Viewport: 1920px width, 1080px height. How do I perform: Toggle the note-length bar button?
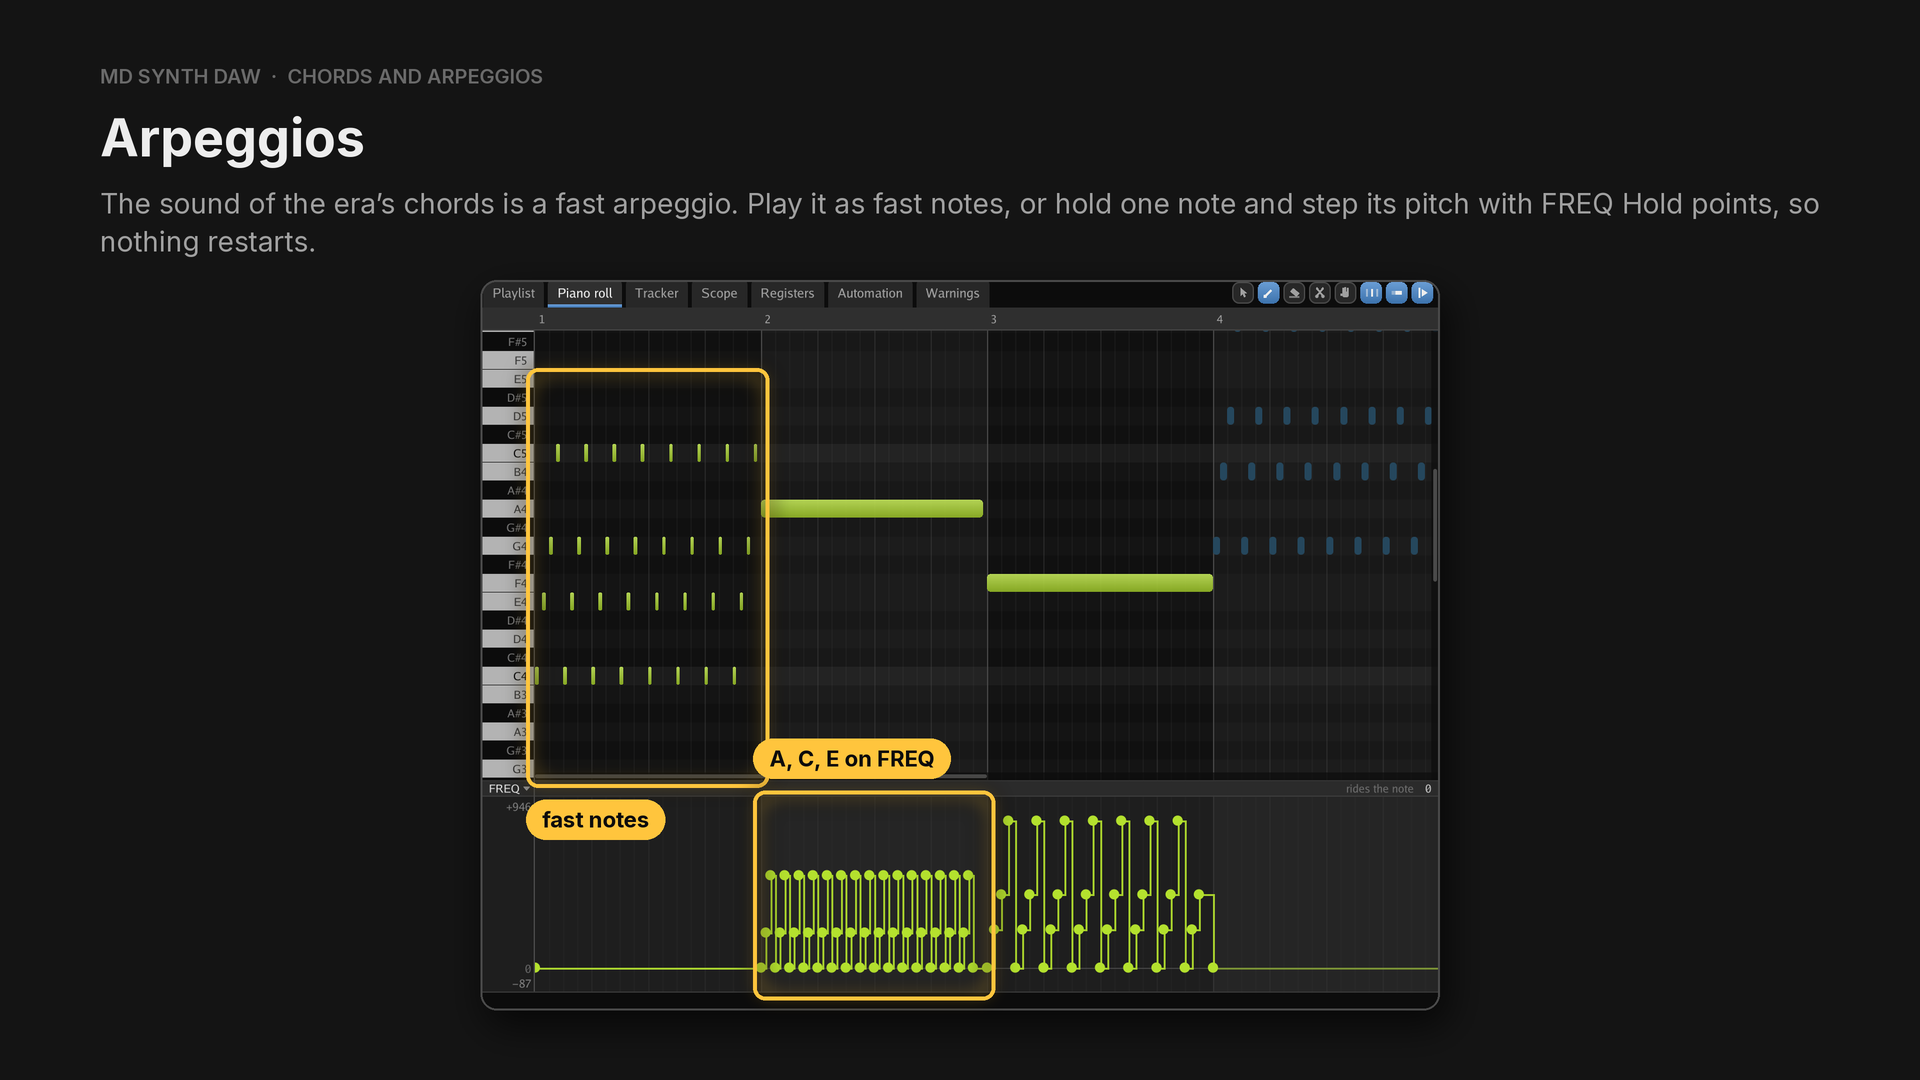(x=1397, y=293)
